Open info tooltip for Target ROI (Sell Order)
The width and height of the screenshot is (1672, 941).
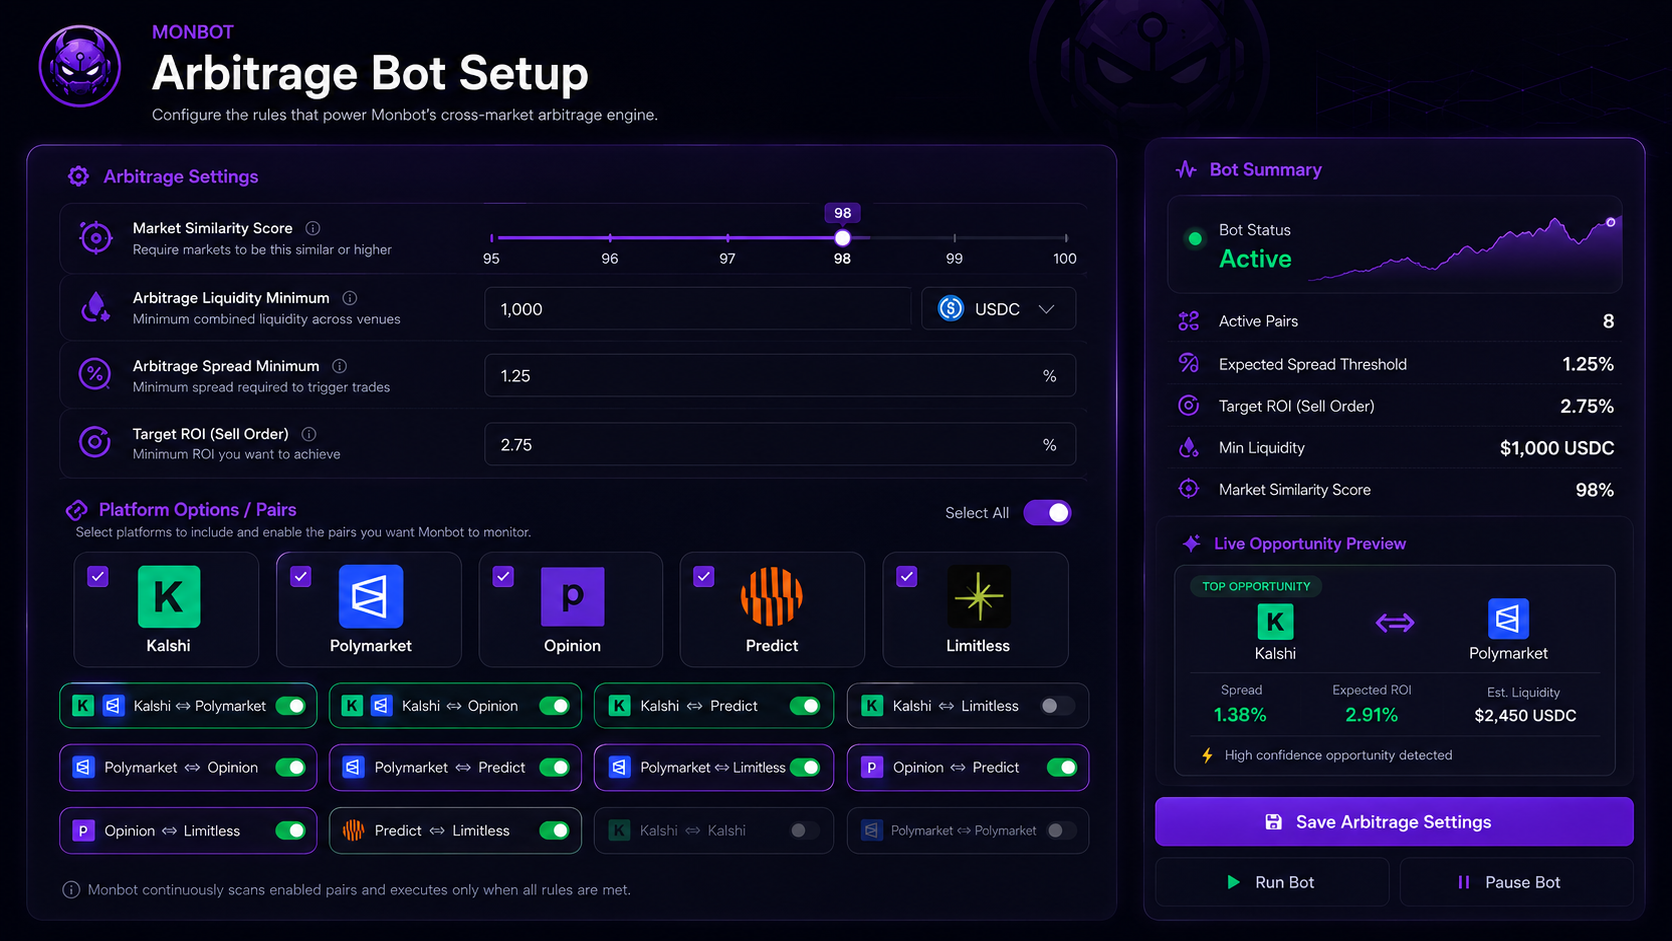click(309, 434)
